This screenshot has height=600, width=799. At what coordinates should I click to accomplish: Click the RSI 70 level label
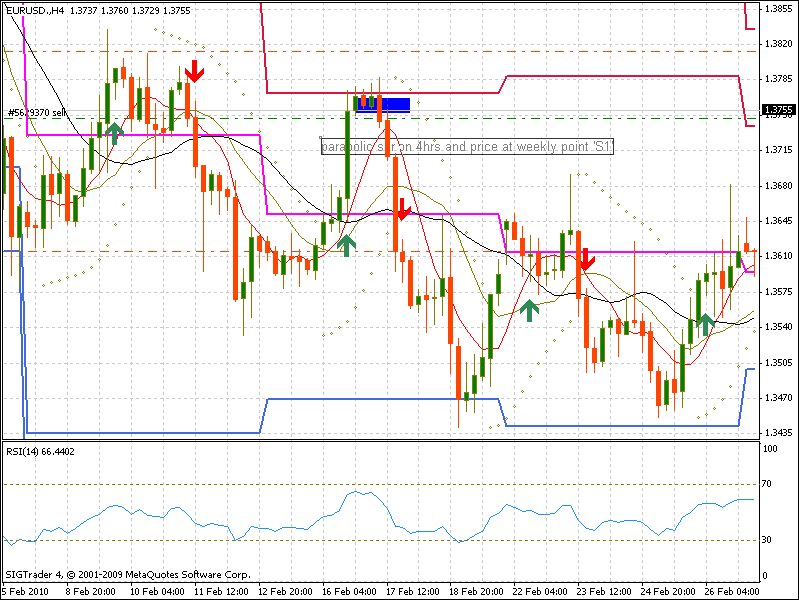click(x=770, y=484)
